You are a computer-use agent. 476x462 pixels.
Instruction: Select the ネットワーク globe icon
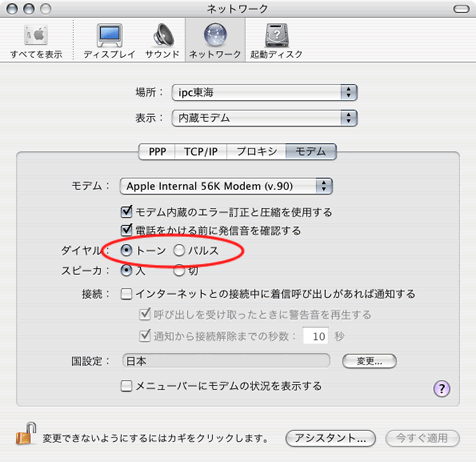tap(215, 35)
